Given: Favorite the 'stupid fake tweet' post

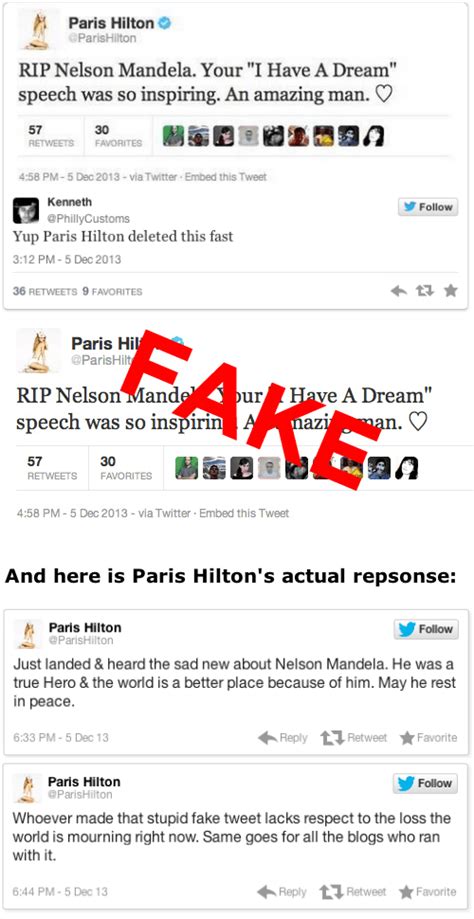Looking at the screenshot, I should [428, 891].
